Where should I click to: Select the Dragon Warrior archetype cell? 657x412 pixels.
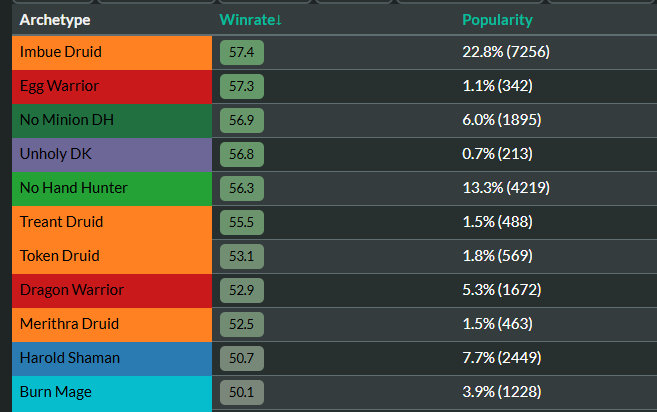(112, 290)
